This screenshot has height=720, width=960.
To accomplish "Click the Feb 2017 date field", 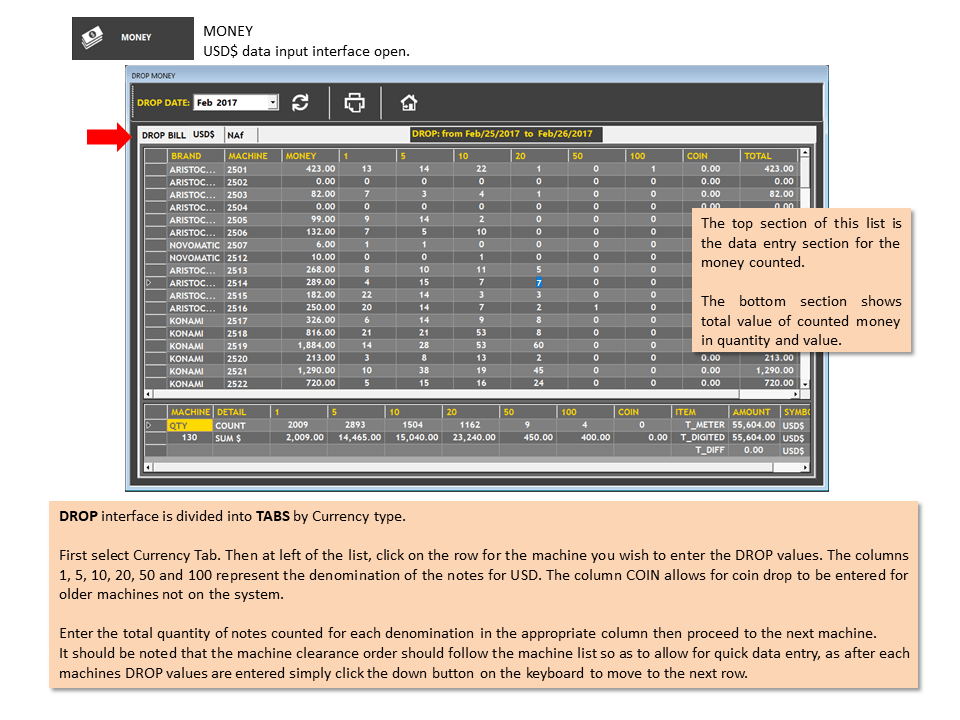I will pos(231,102).
